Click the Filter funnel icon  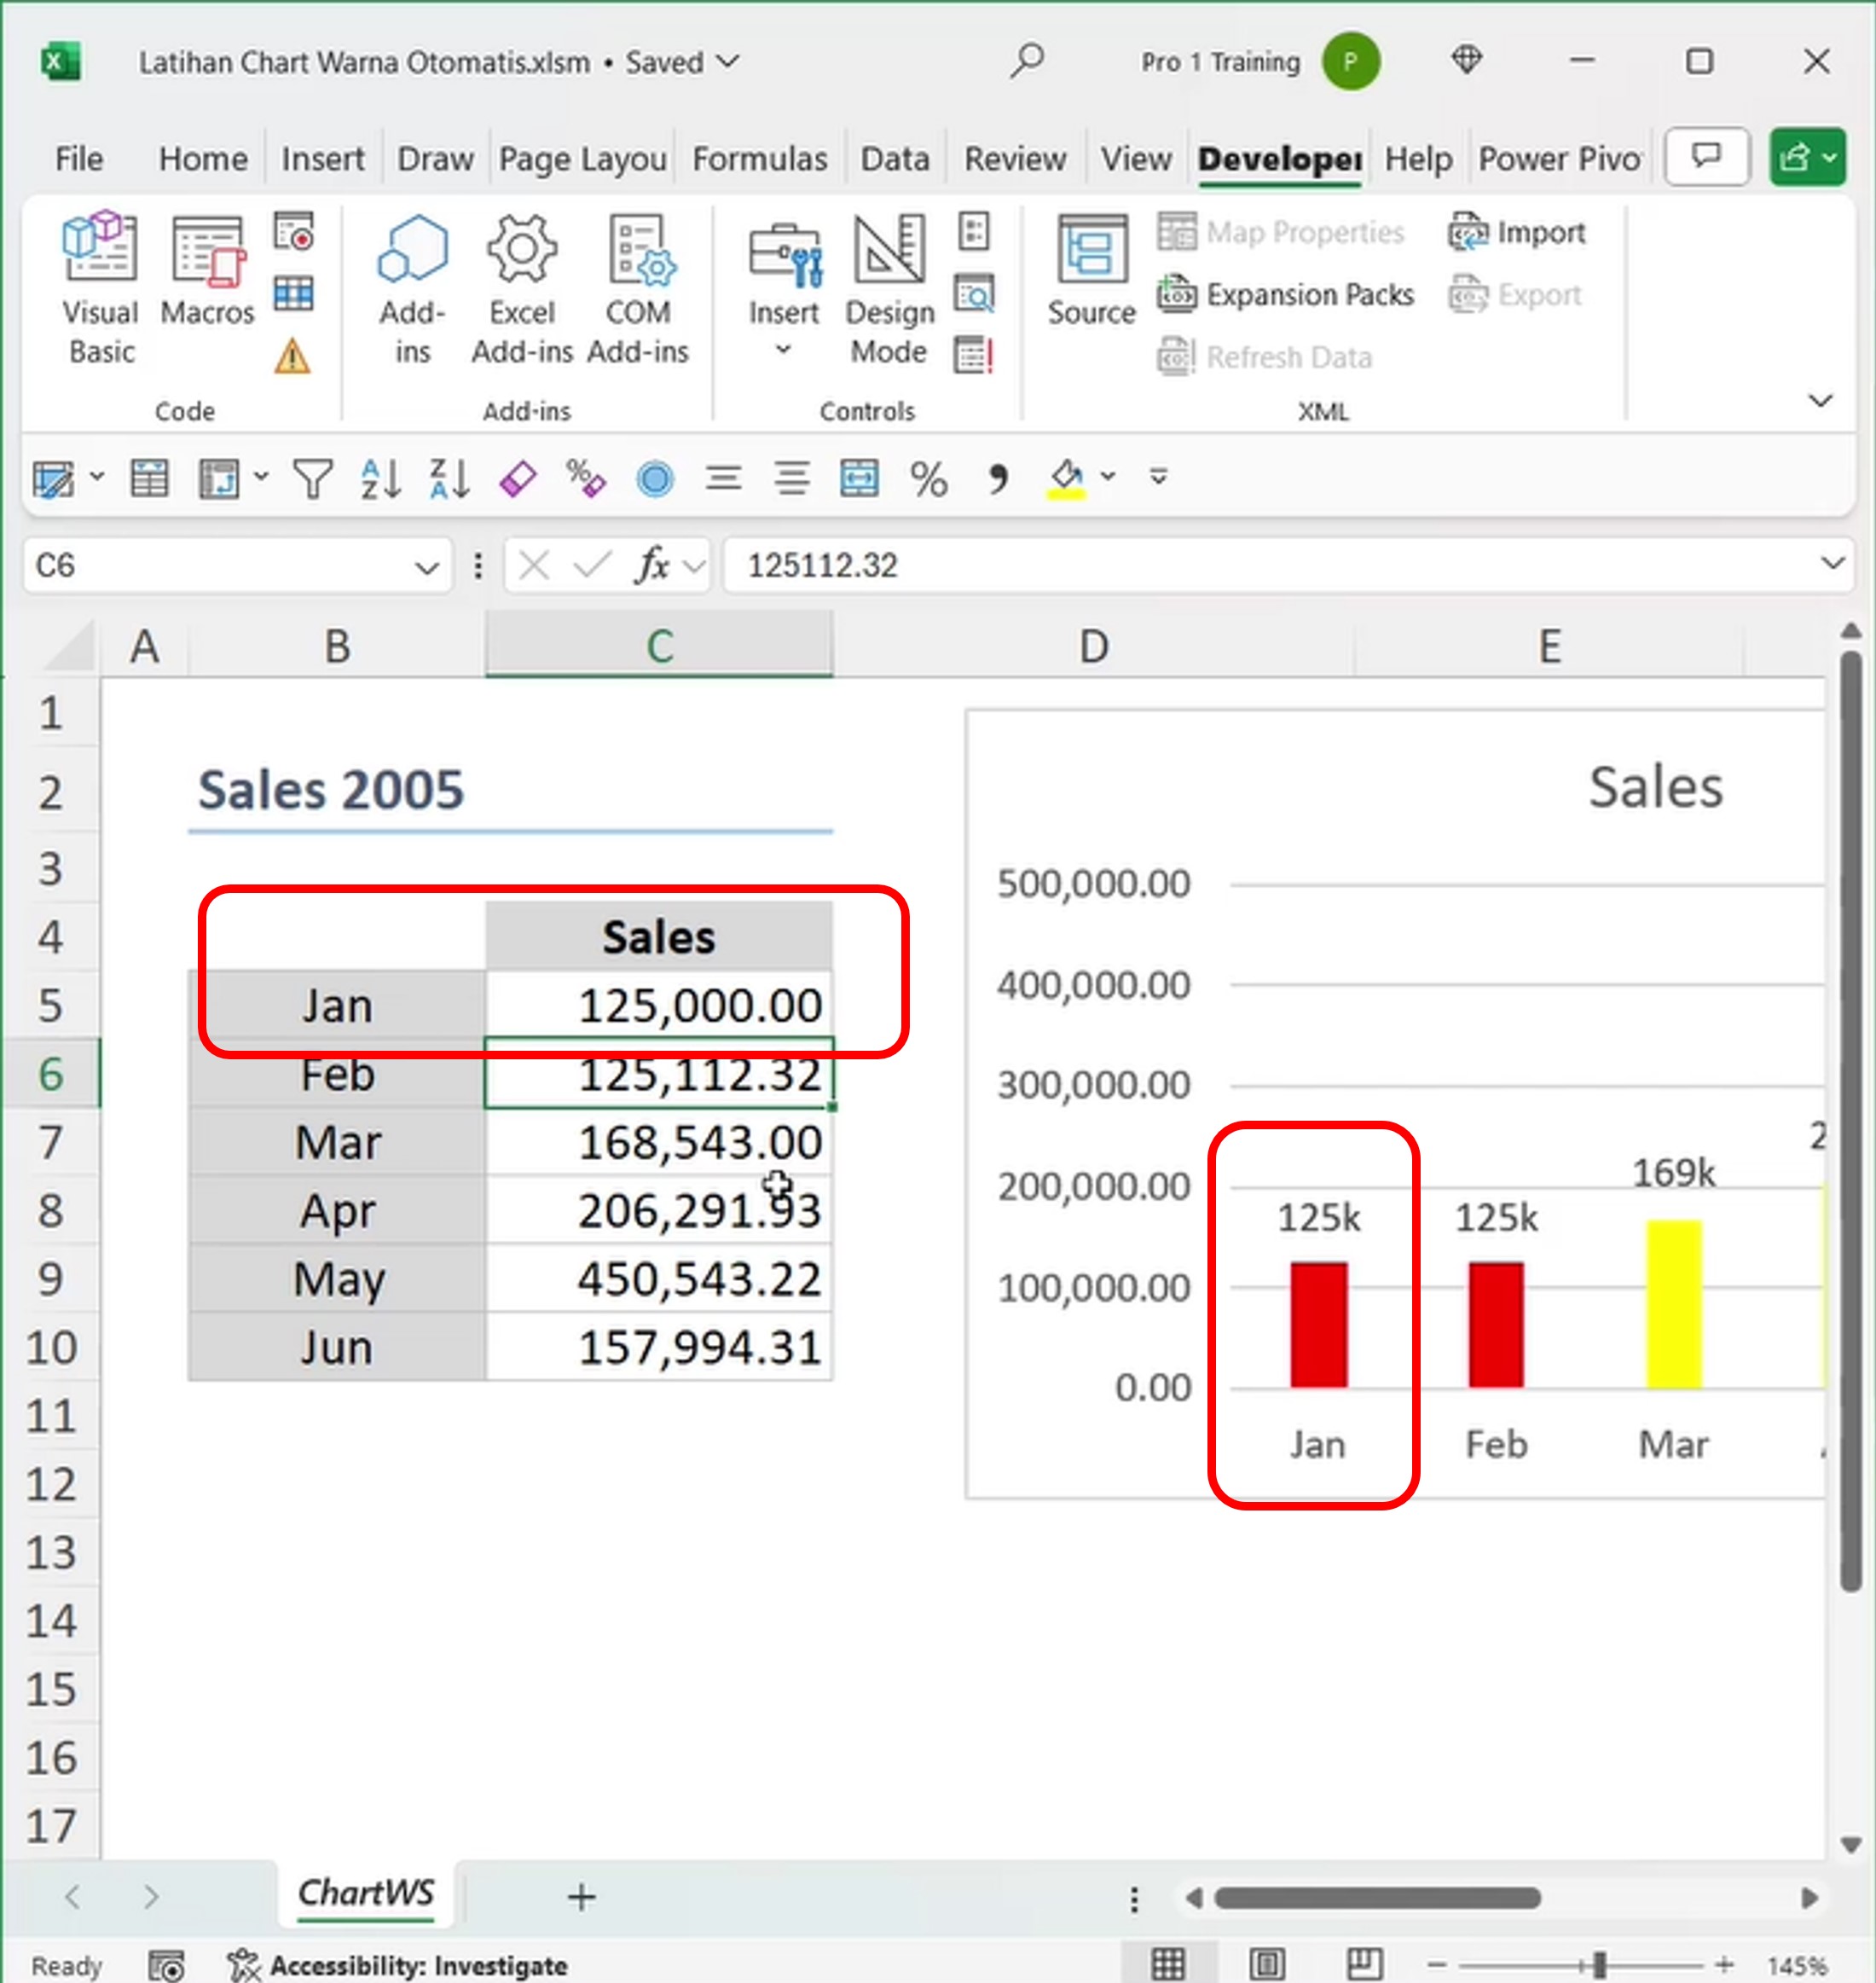pyautogui.click(x=312, y=479)
